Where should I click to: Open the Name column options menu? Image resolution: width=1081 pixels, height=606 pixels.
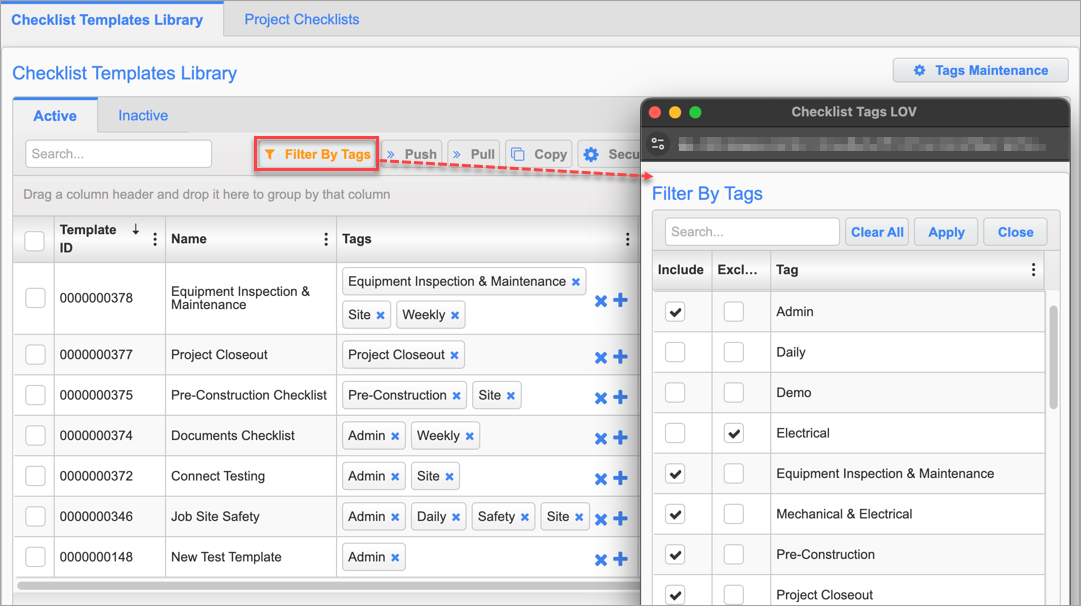coord(325,239)
